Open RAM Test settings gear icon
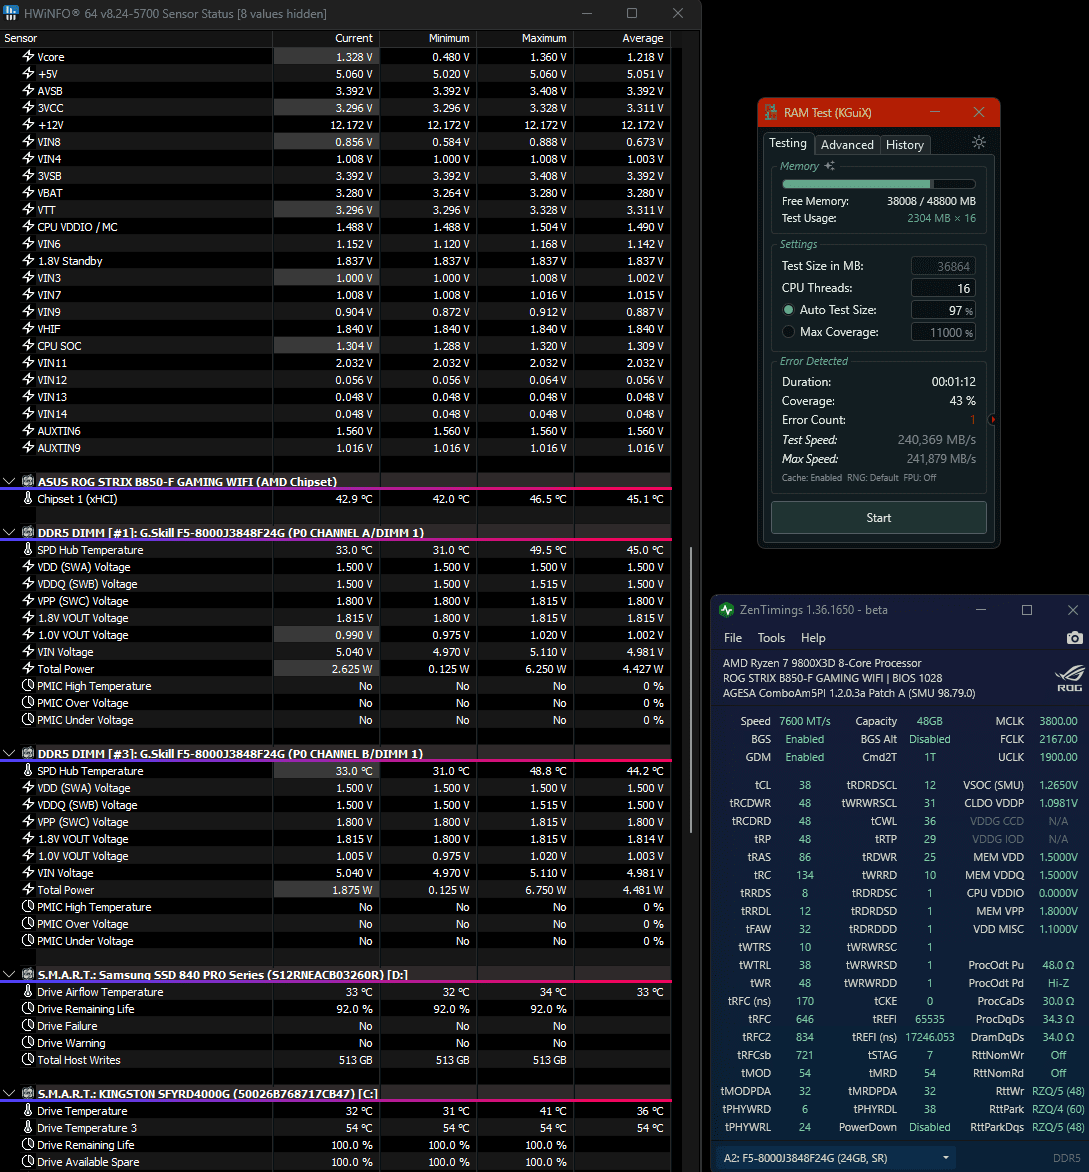This screenshot has height=1172, width=1089. pos(978,143)
